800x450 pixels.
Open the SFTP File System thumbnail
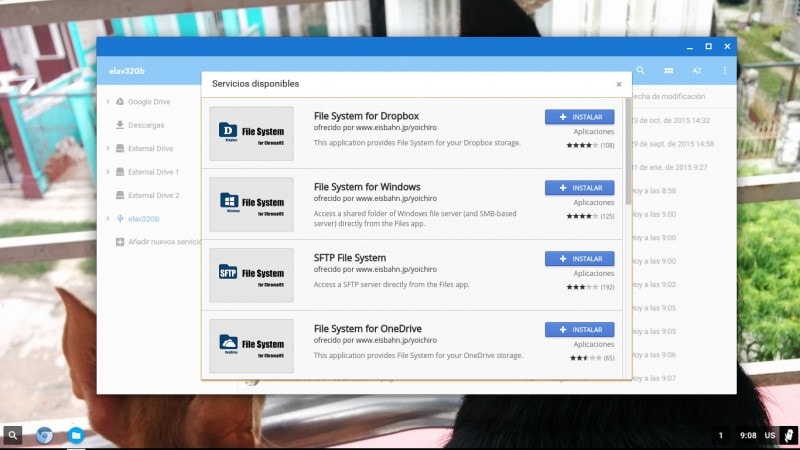pyautogui.click(x=251, y=276)
